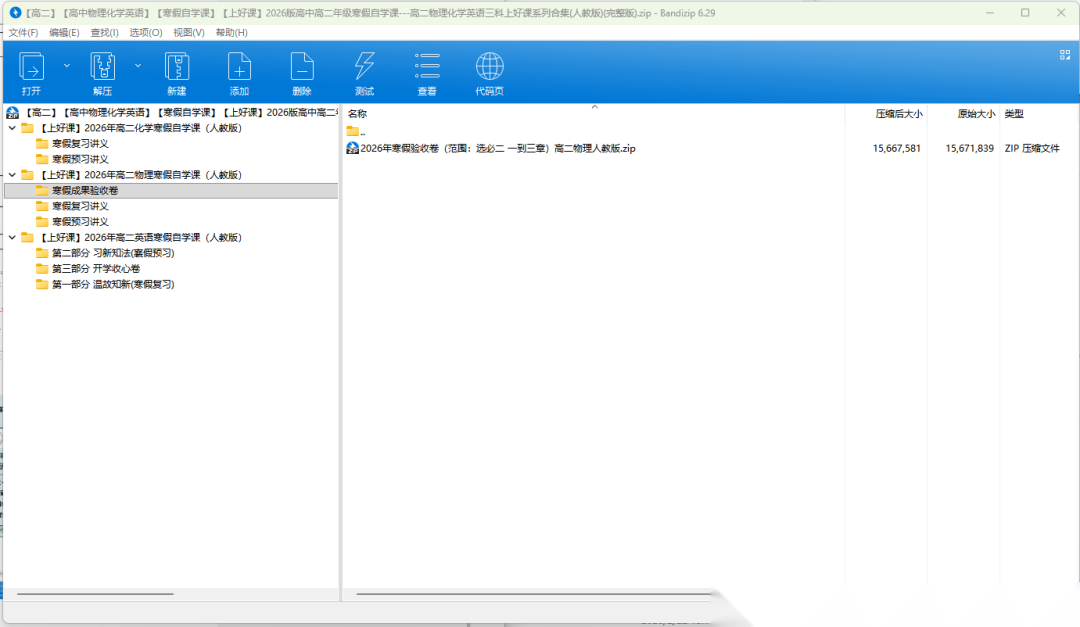This screenshot has height=627, width=1080.
Task: Open the 文件(F) menu
Action: (23, 33)
